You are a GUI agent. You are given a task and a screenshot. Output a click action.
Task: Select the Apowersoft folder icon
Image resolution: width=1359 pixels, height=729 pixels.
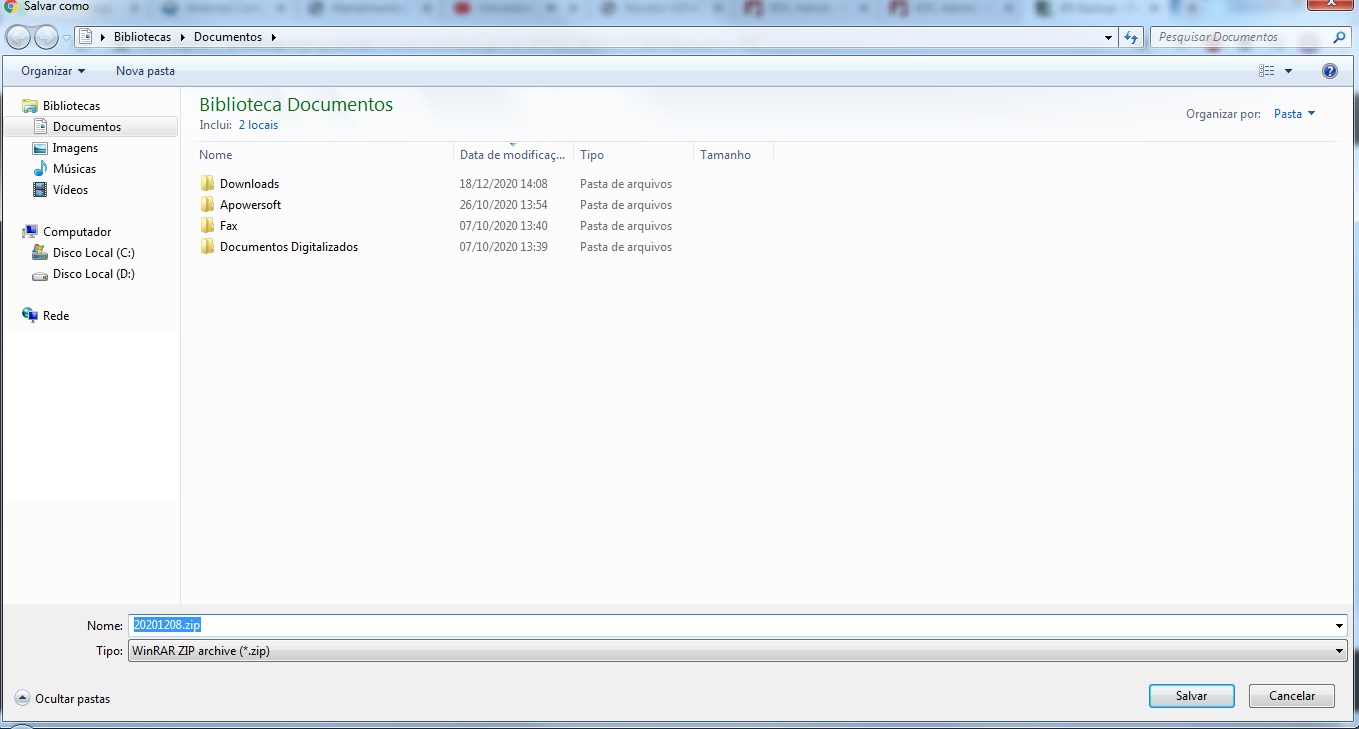coord(208,205)
